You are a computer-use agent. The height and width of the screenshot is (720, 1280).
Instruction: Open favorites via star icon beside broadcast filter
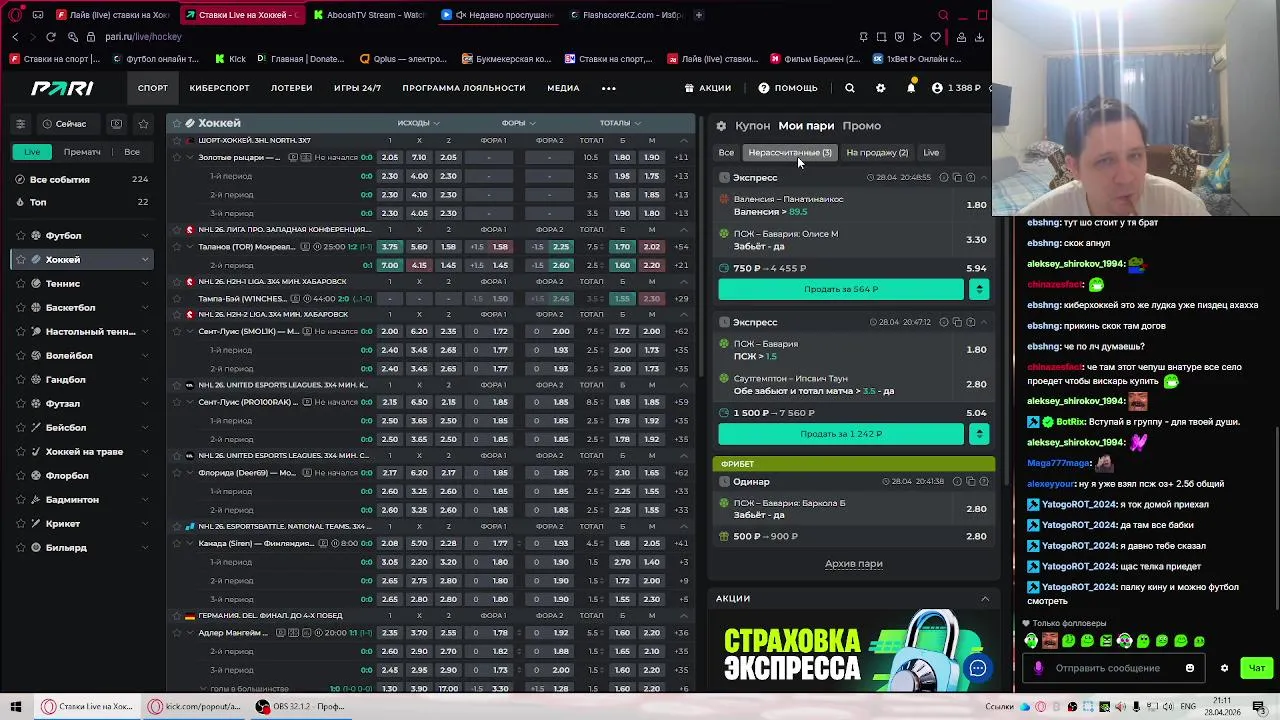tap(143, 124)
